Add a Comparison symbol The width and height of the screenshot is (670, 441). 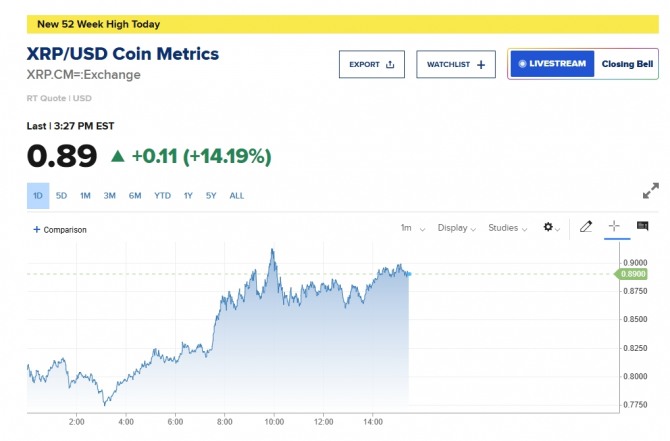coord(60,229)
